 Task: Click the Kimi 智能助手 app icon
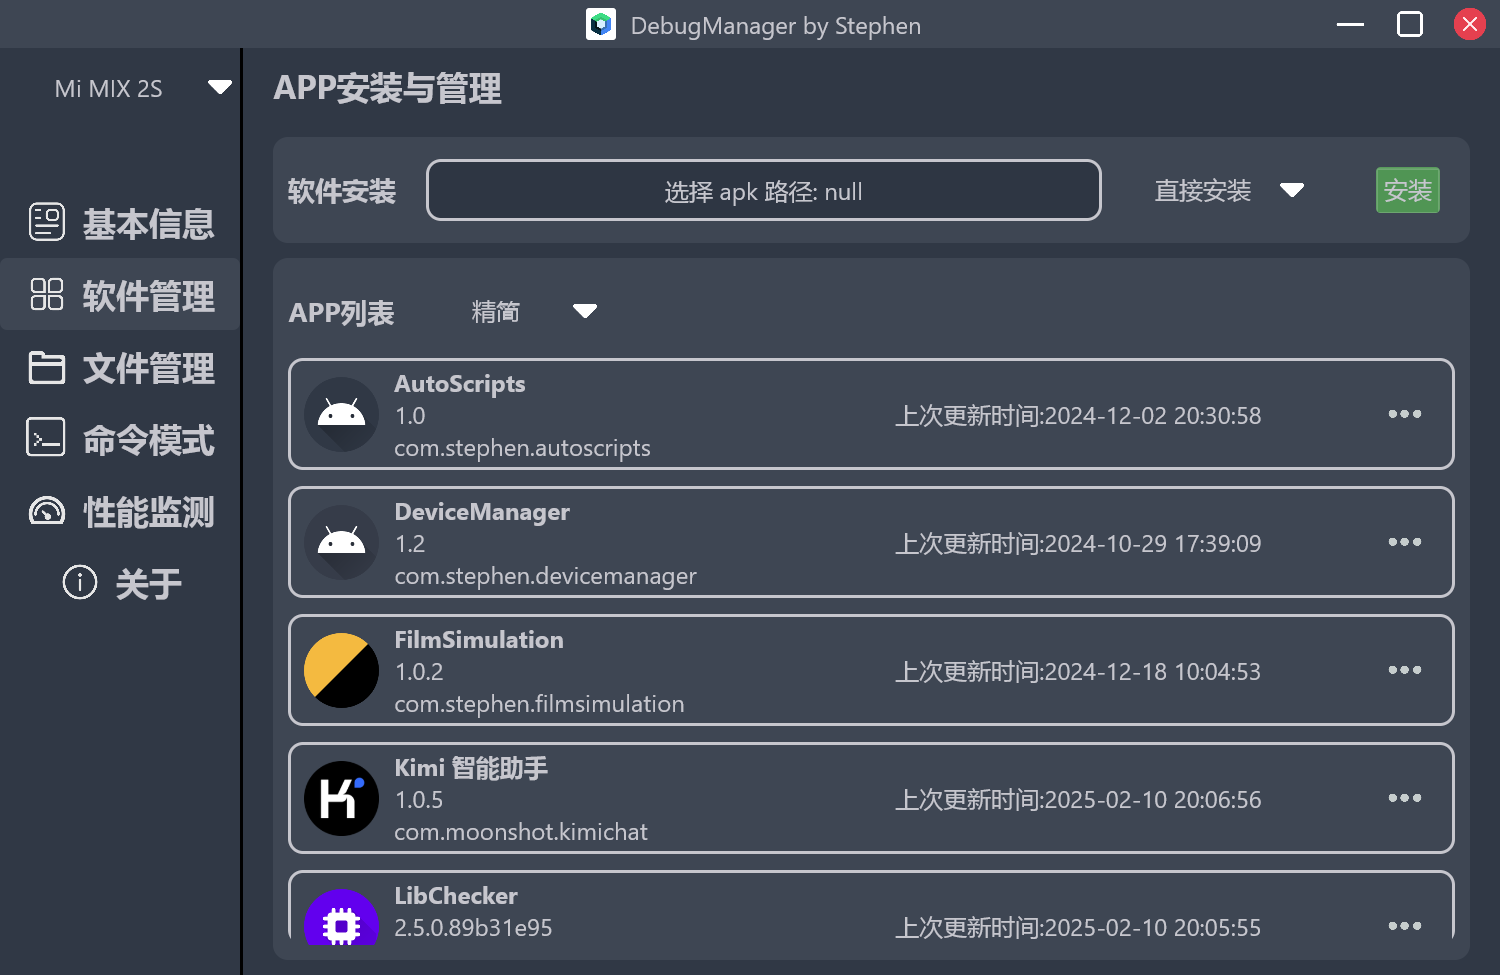click(x=341, y=798)
